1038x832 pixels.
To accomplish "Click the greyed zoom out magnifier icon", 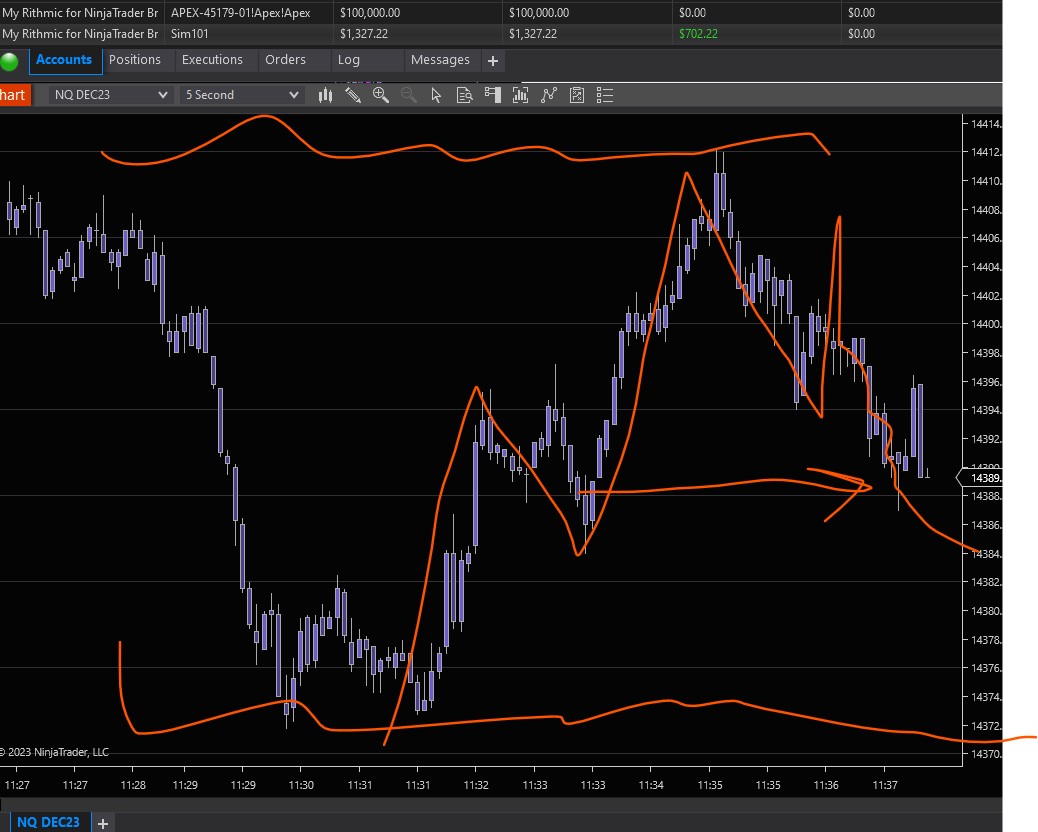I will pyautogui.click(x=408, y=95).
